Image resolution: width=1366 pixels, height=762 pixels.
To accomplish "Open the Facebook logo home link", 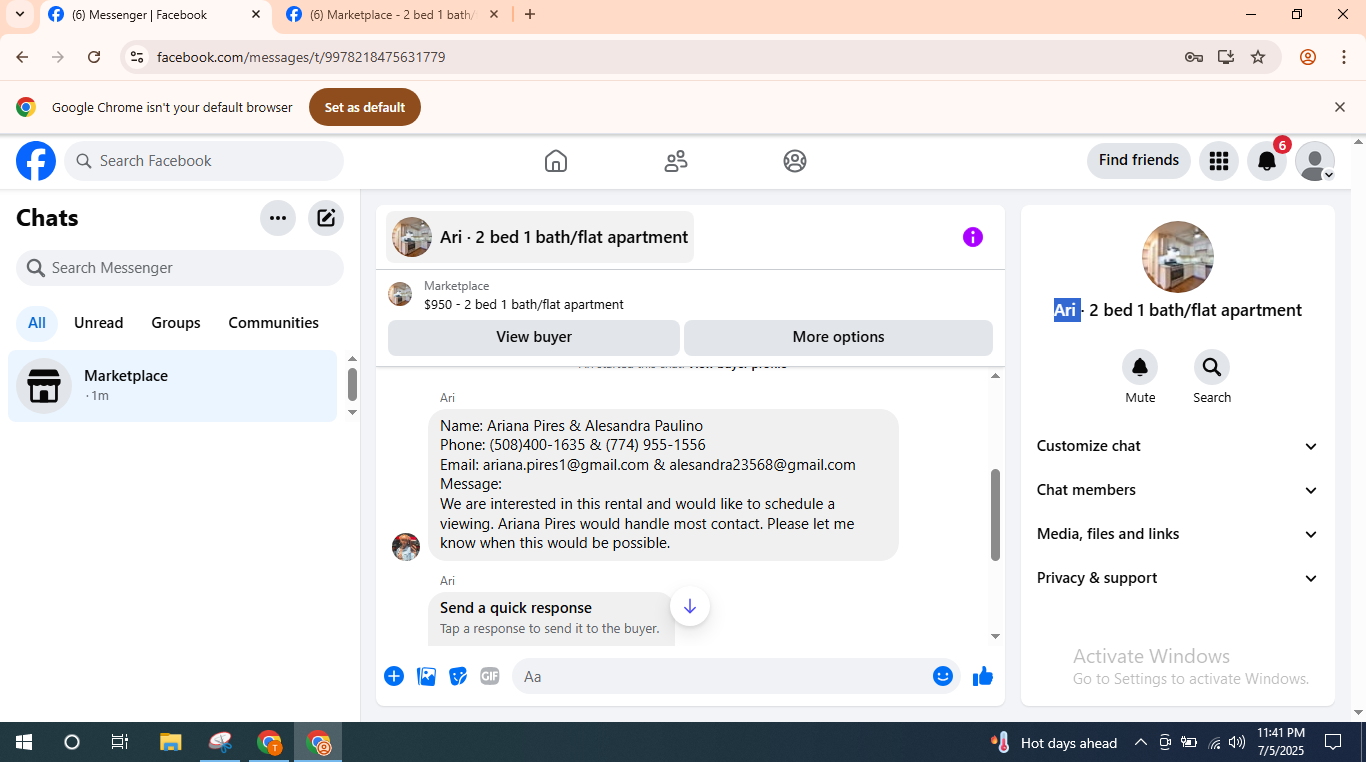I will [36, 161].
